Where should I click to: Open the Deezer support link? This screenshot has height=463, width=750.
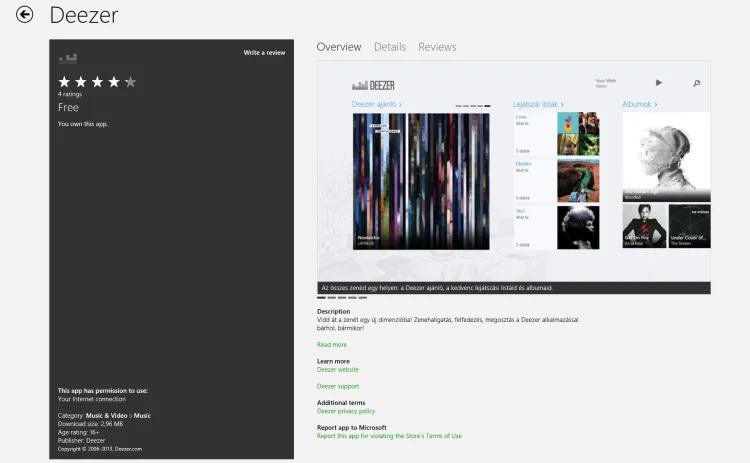(x=338, y=386)
